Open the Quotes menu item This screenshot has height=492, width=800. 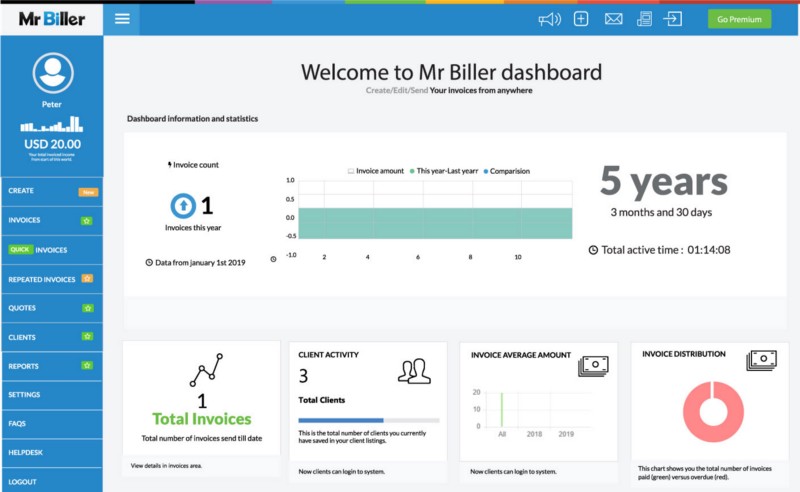52,308
